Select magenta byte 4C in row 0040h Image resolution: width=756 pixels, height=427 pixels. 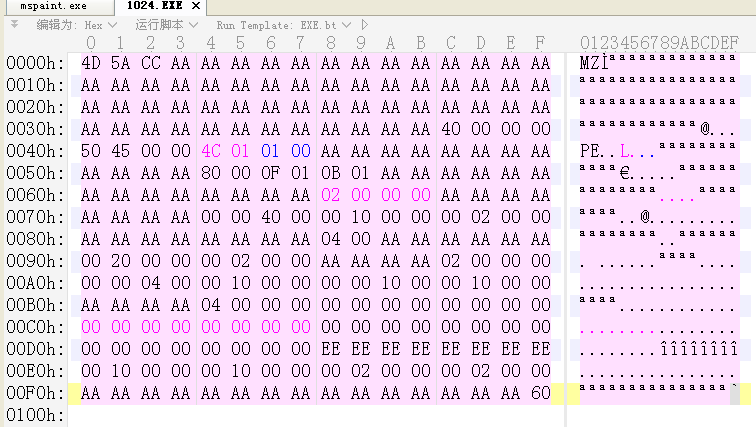[x=211, y=151]
